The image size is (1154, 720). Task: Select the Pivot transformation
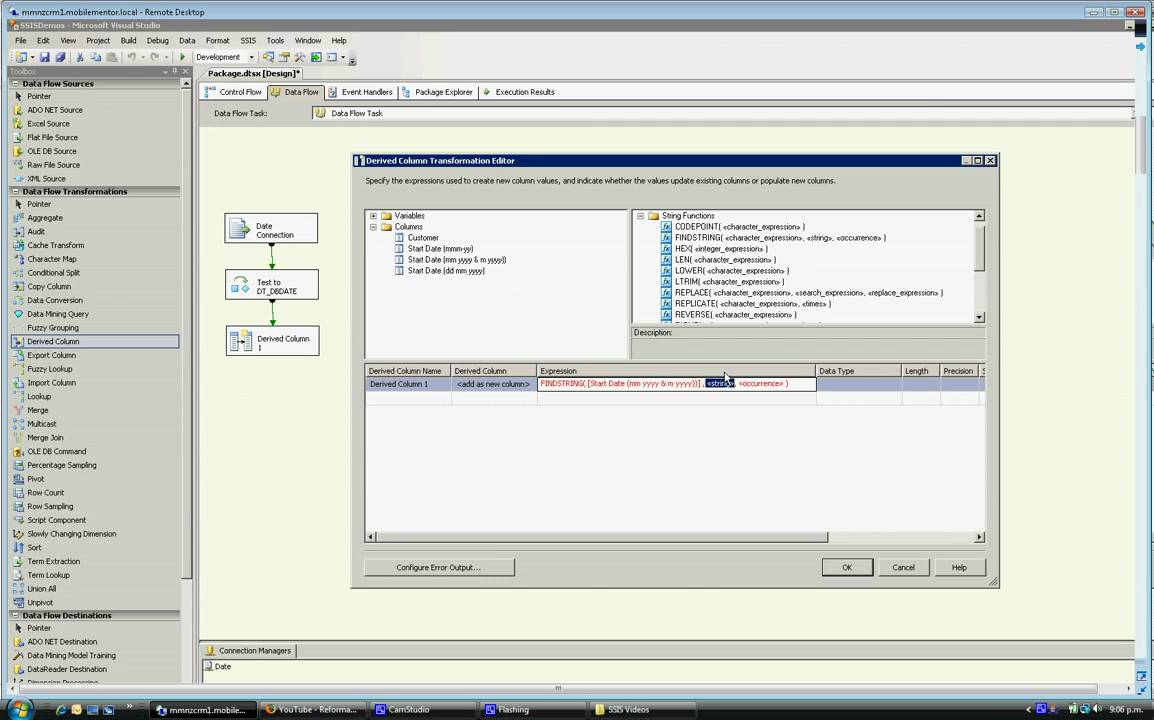coord(35,479)
